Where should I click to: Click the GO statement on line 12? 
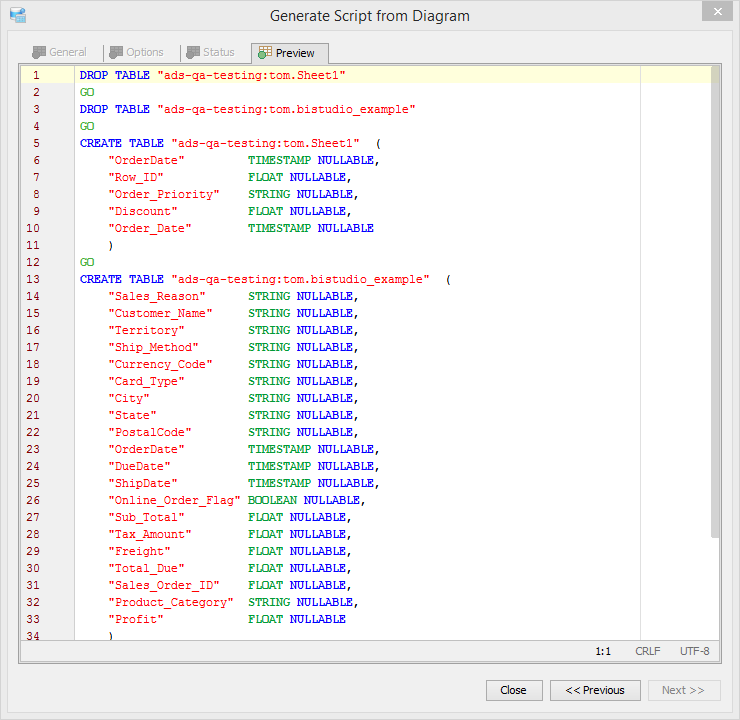click(87, 262)
